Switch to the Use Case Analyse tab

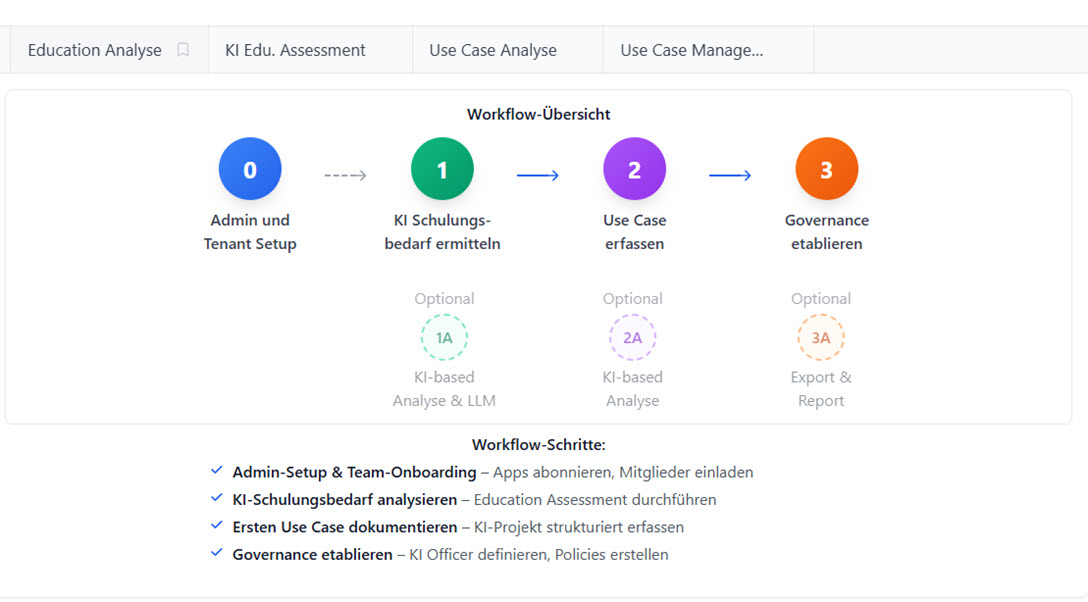pos(493,50)
